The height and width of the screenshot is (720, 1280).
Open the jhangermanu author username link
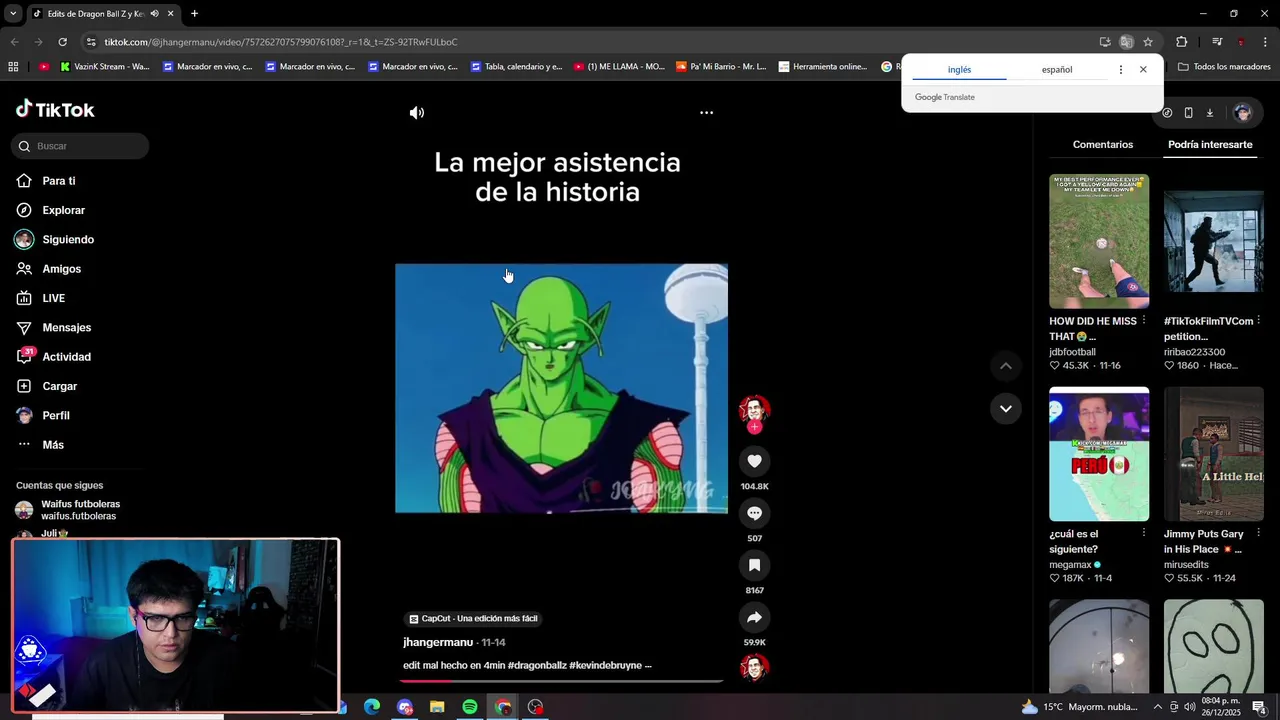point(438,642)
